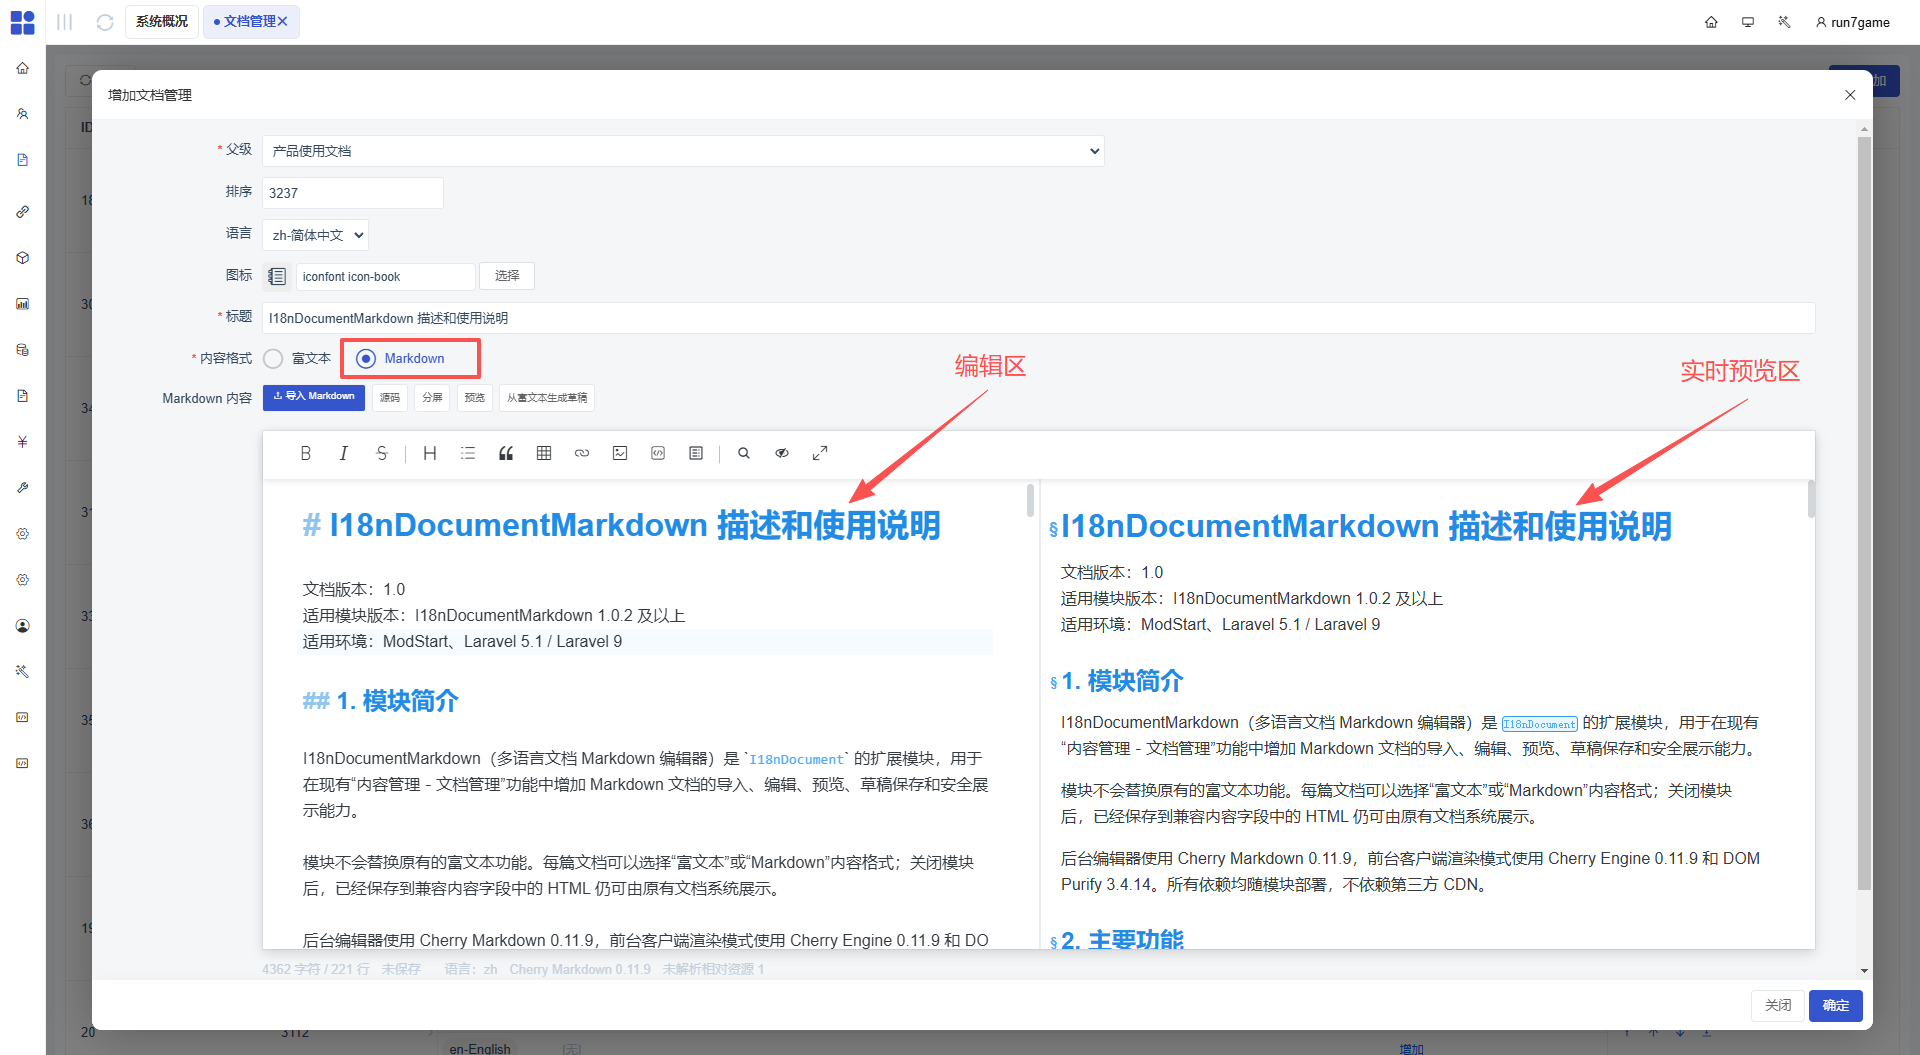Open the bar chart icon in the sidebar

(x=22, y=304)
